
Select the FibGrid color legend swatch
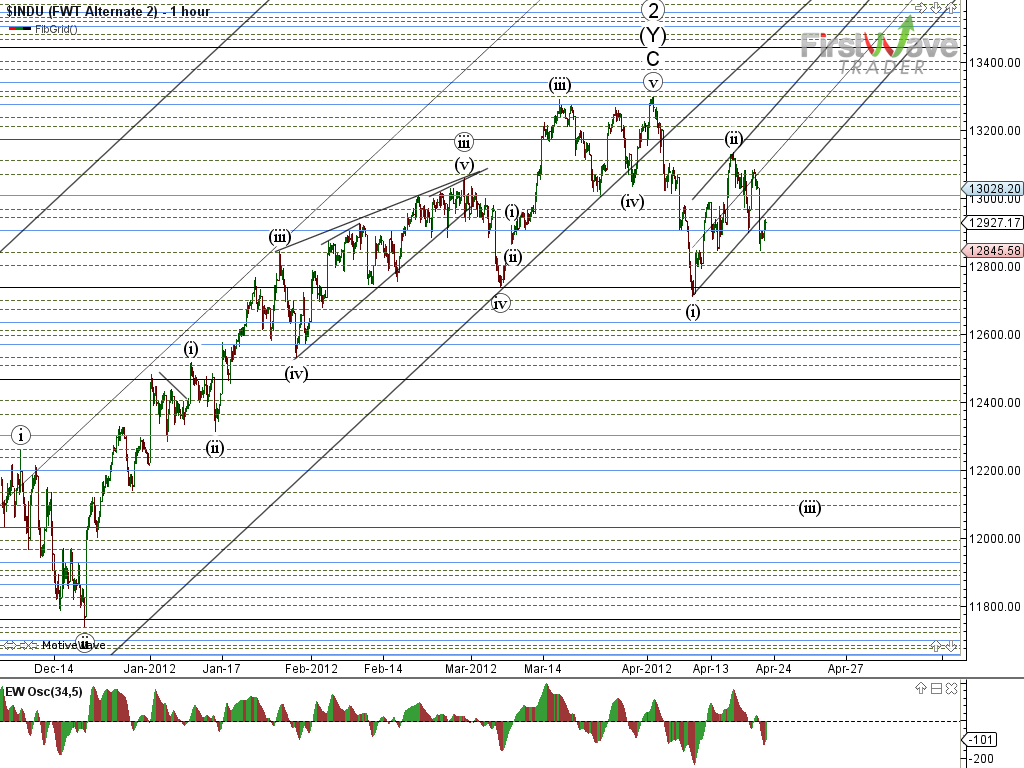click(19, 28)
